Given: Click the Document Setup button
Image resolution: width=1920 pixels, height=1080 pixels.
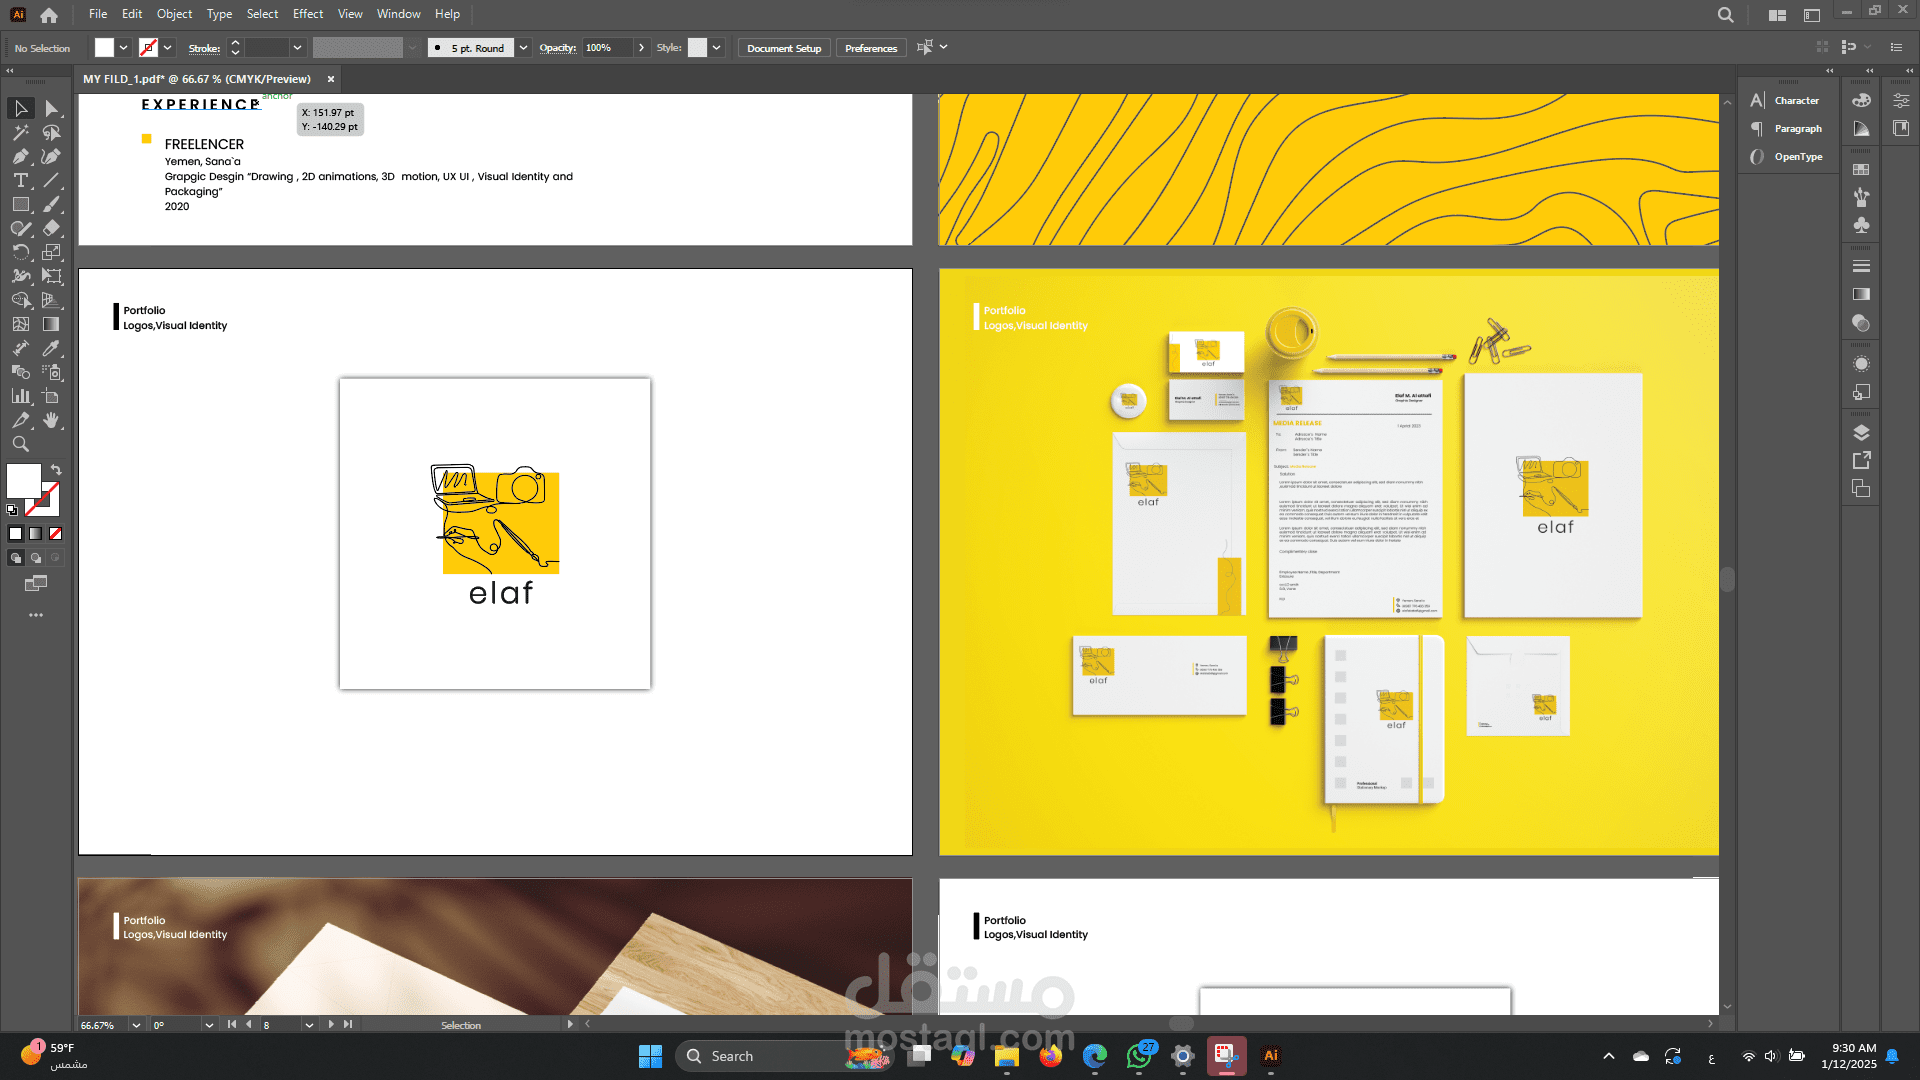Looking at the screenshot, I should (784, 48).
